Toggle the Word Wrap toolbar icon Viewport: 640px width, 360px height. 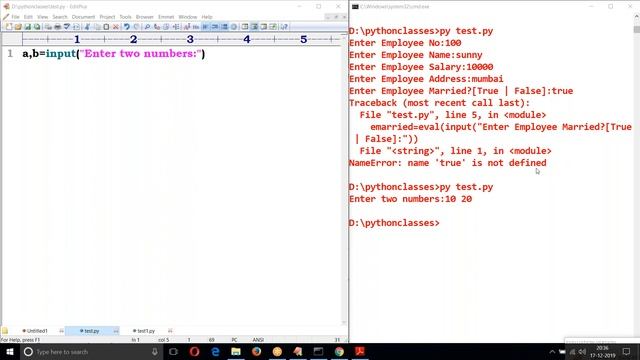tap(205, 27)
